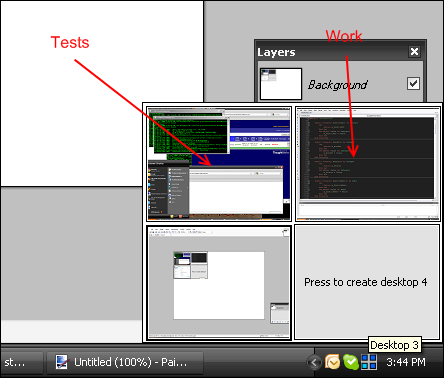Expand hidden tray icons with the arrow

coord(314,362)
